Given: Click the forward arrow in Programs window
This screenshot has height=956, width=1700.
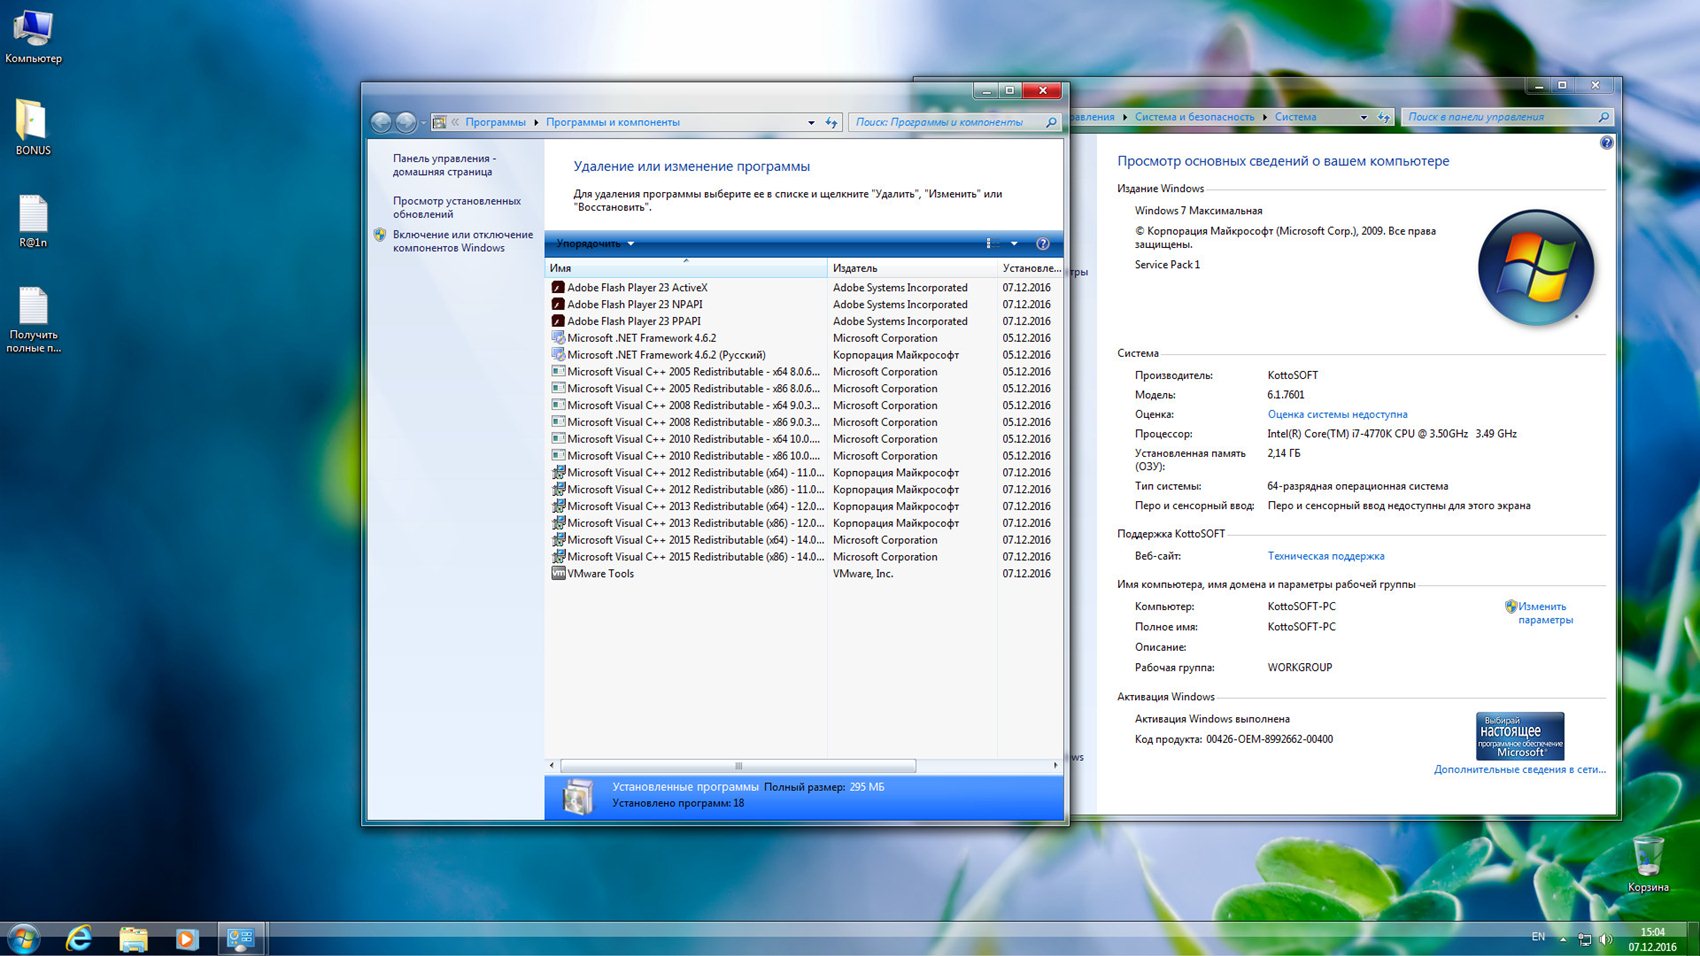Looking at the screenshot, I should pos(406,122).
